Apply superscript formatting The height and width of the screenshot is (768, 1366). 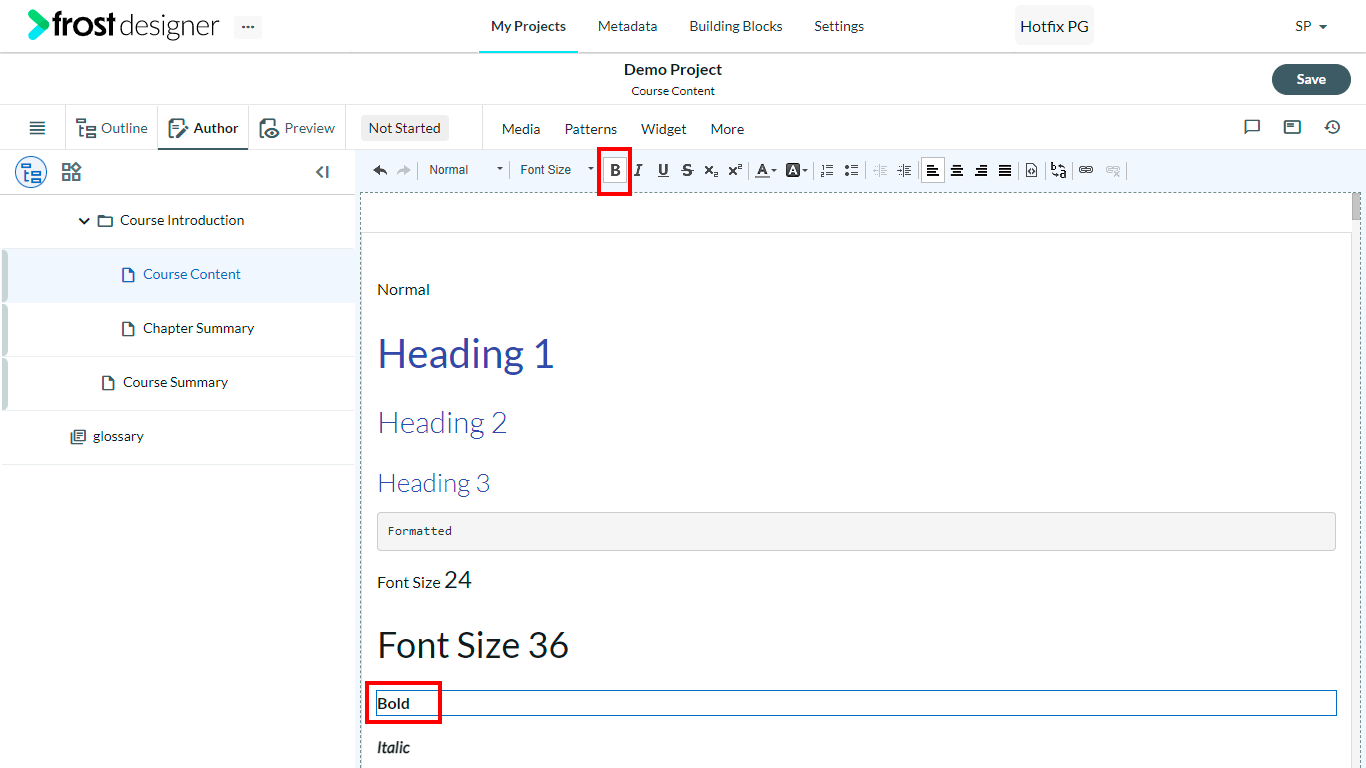pyautogui.click(x=735, y=170)
